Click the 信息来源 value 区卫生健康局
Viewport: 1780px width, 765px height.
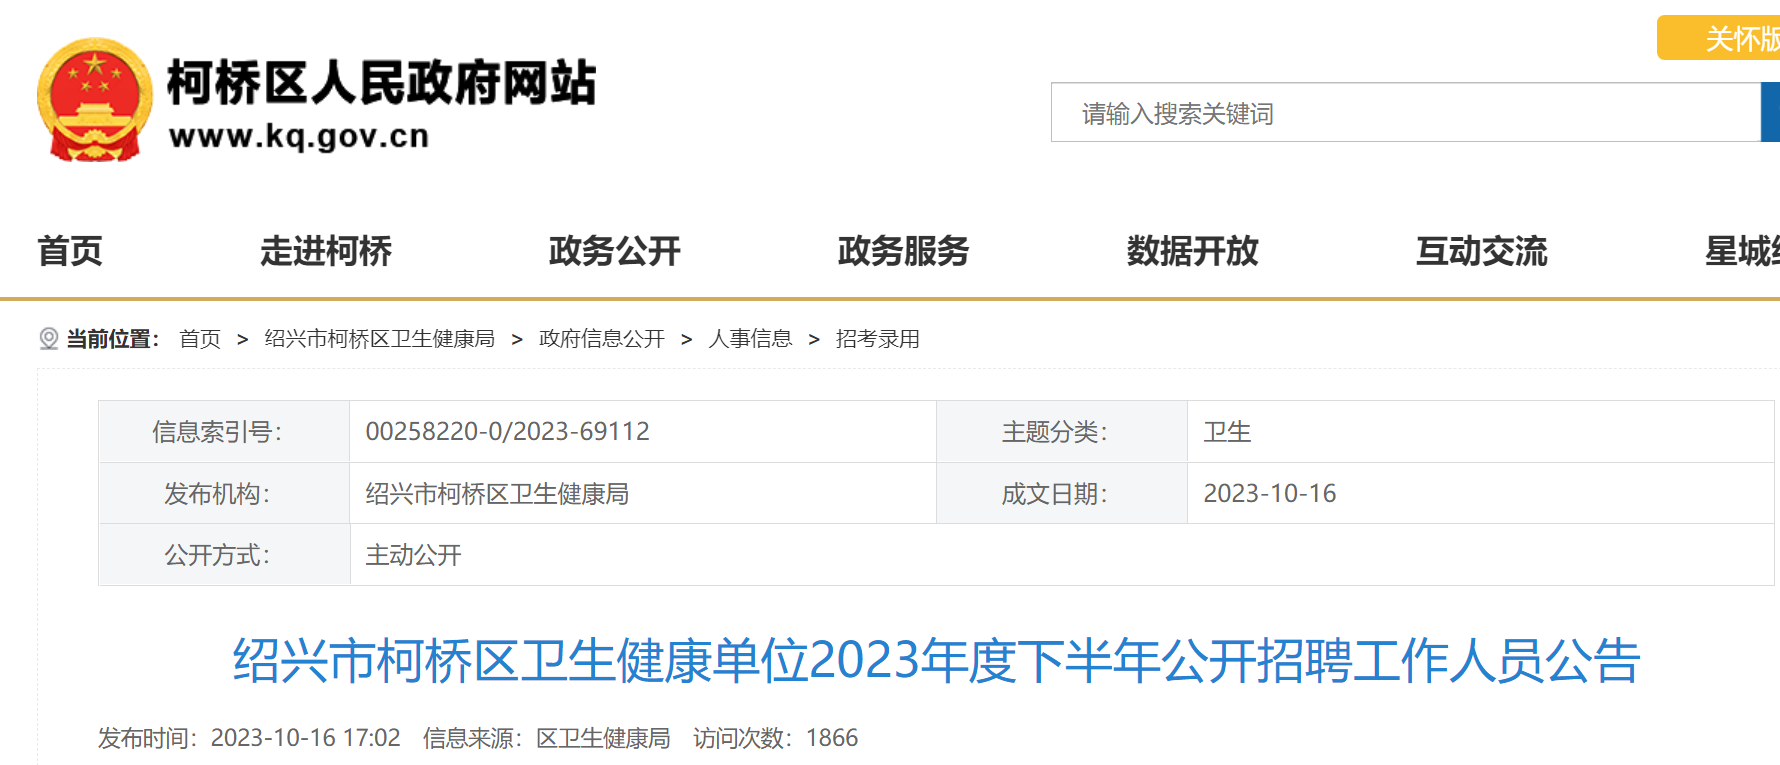pyautogui.click(x=604, y=738)
